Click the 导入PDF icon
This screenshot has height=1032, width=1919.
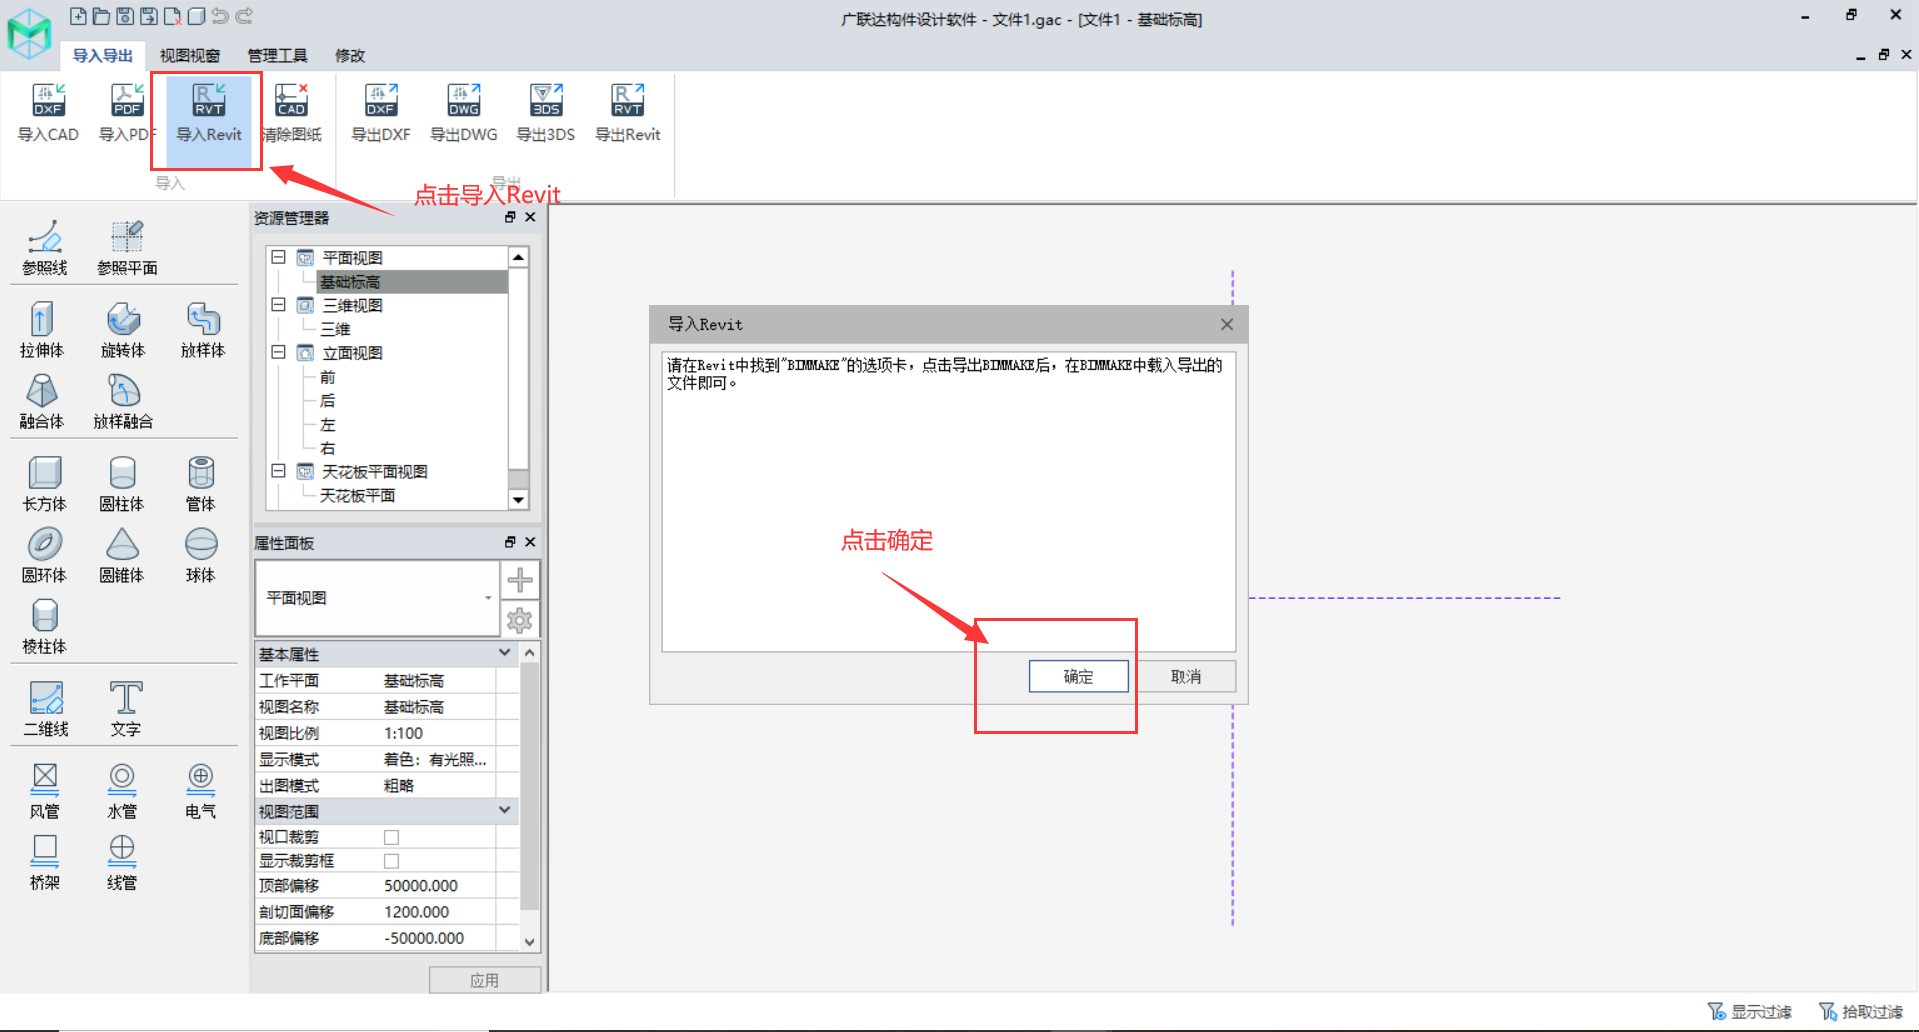coord(127,112)
